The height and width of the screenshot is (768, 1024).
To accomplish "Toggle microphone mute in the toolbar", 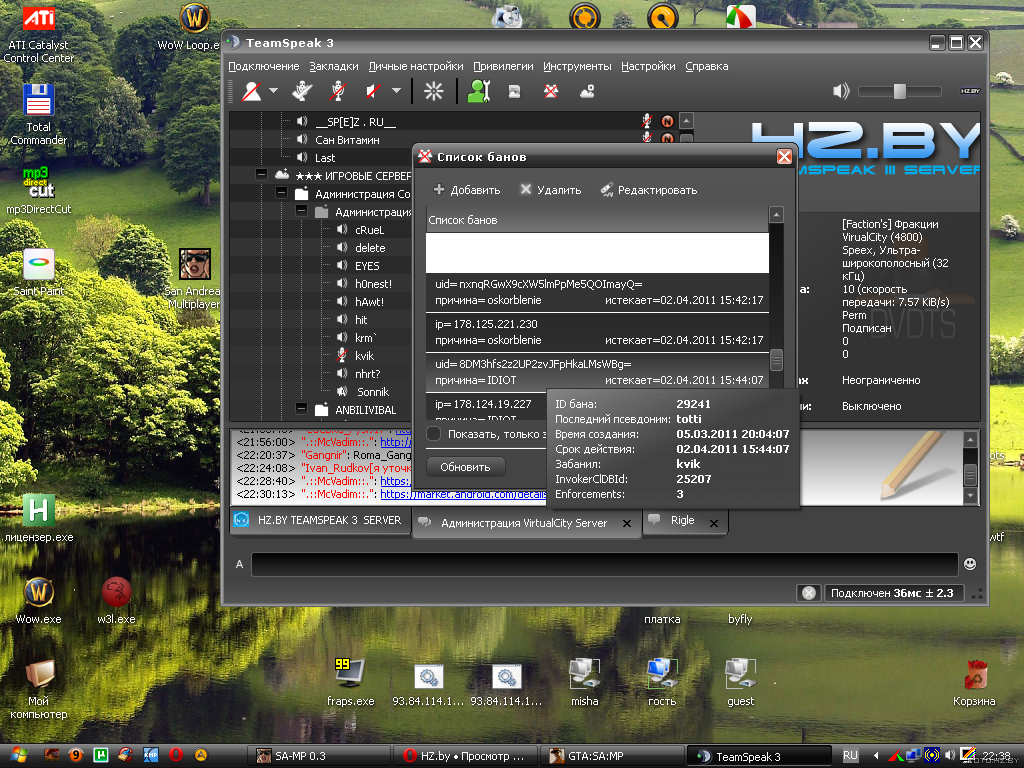I will 338,92.
